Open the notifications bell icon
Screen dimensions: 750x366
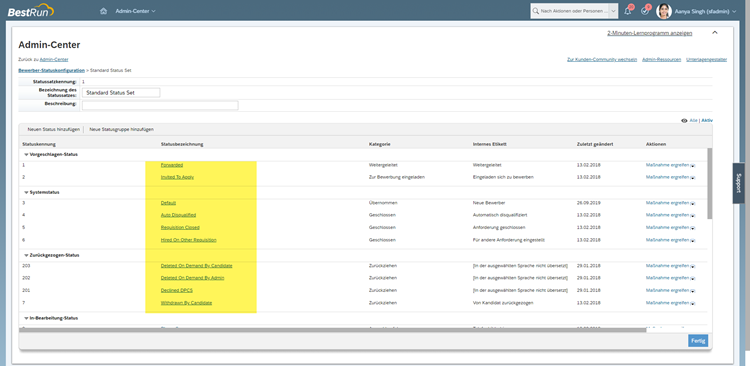coord(628,11)
